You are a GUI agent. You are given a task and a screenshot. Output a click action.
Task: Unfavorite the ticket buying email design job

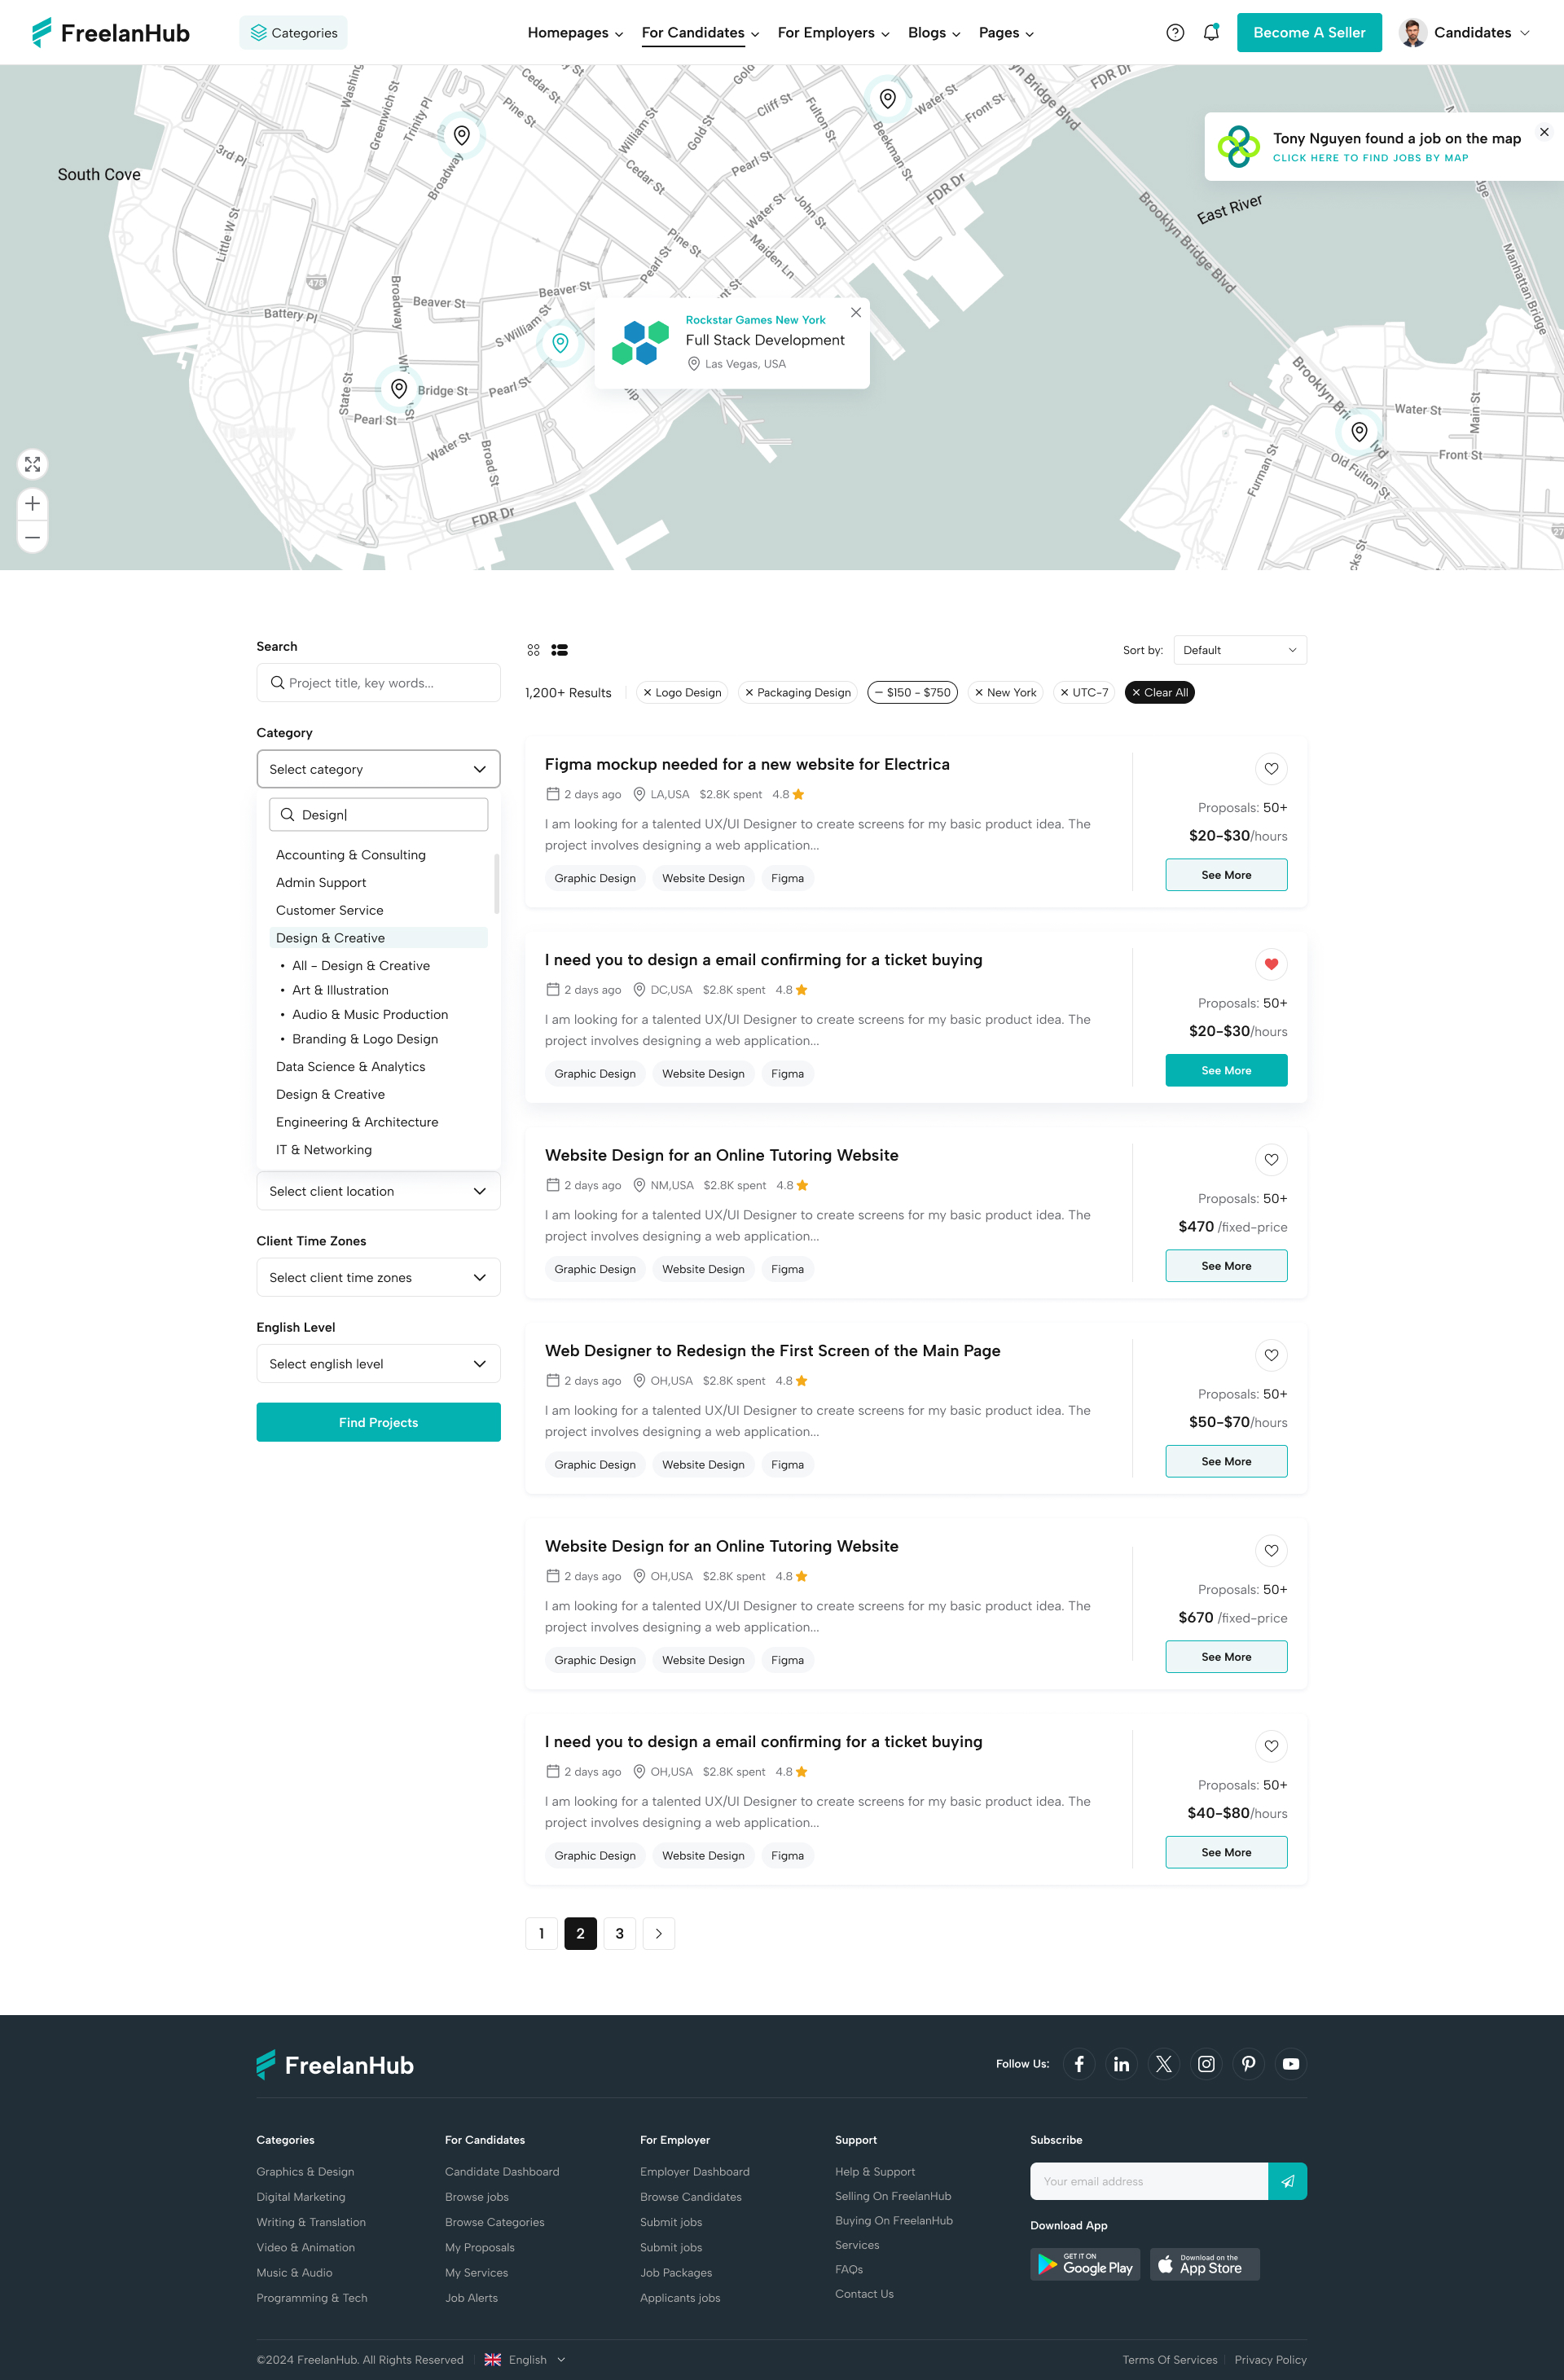[x=1270, y=964]
